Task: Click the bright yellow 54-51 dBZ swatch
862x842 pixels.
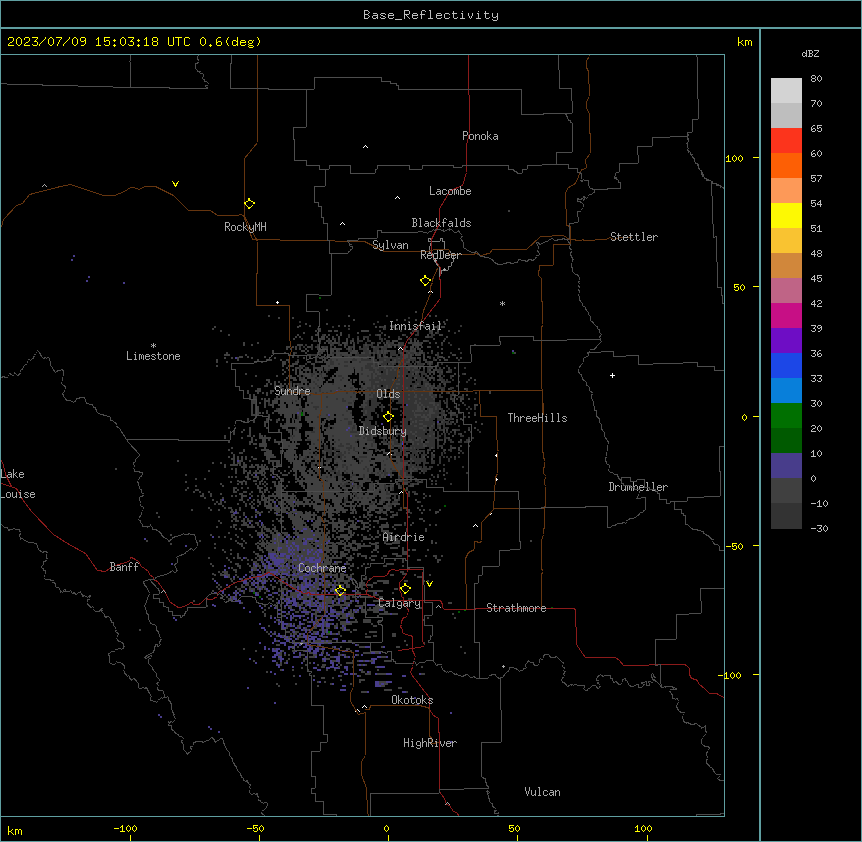Action: 786,215
